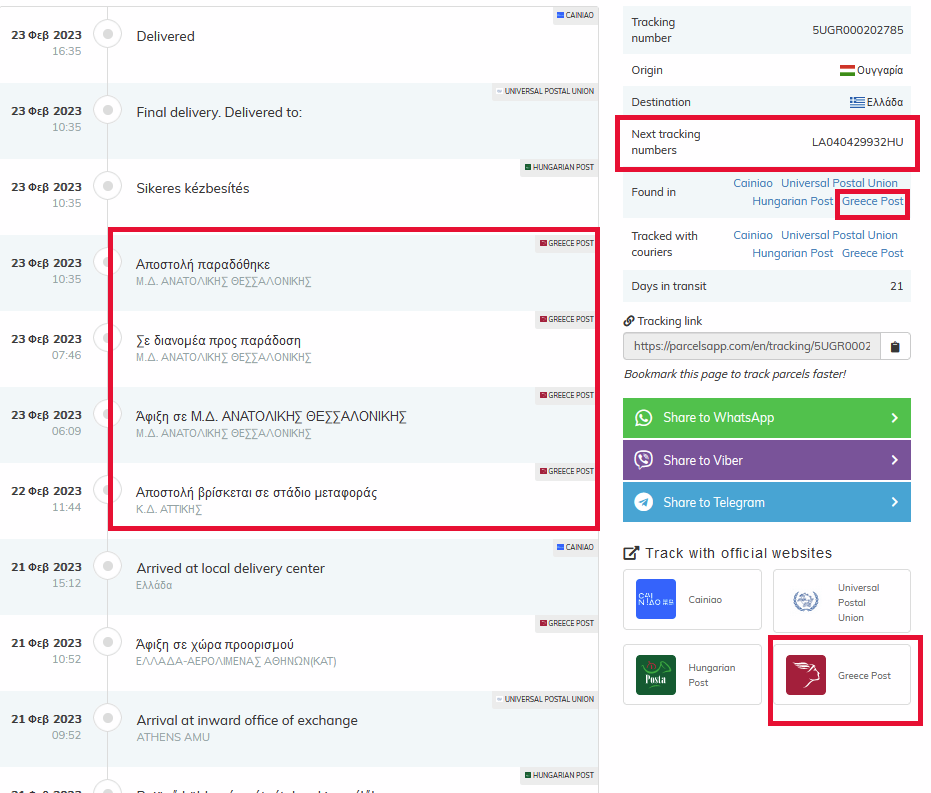Open Greece Post link in Found in row
The image size is (931, 793).
click(872, 201)
